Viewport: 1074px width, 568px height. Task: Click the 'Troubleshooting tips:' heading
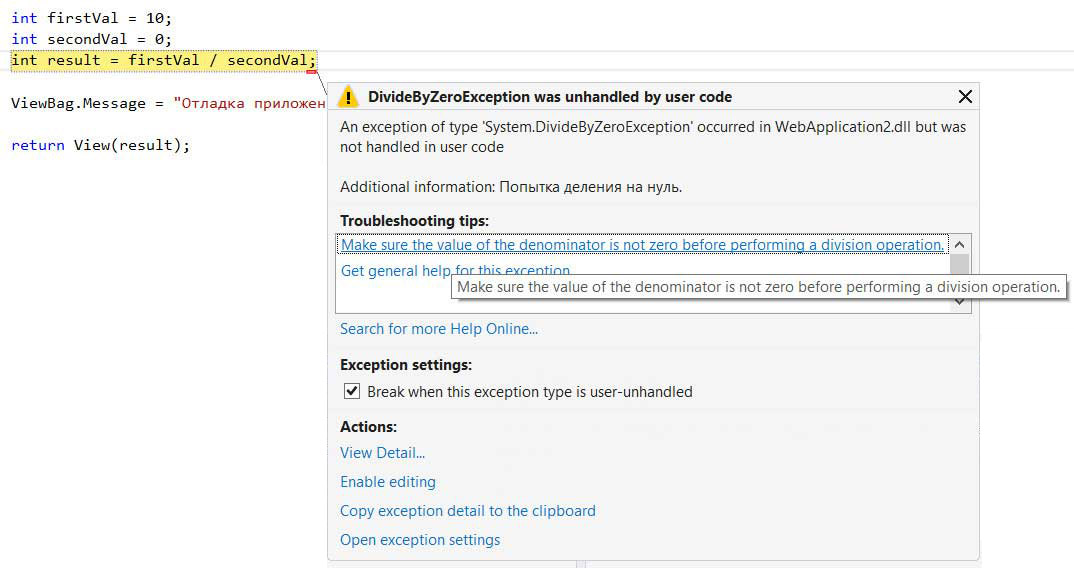tap(414, 221)
